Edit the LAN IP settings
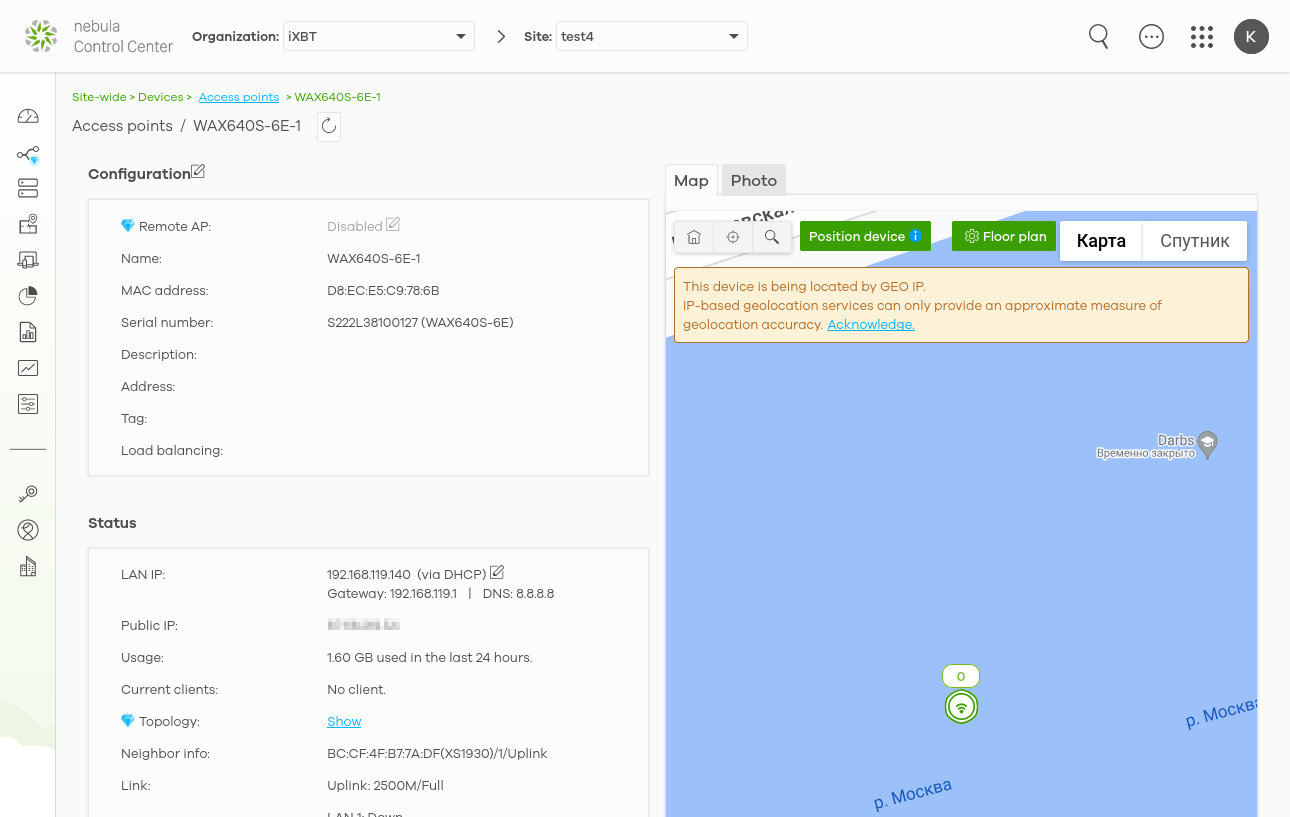This screenshot has height=817, width=1290. point(497,573)
